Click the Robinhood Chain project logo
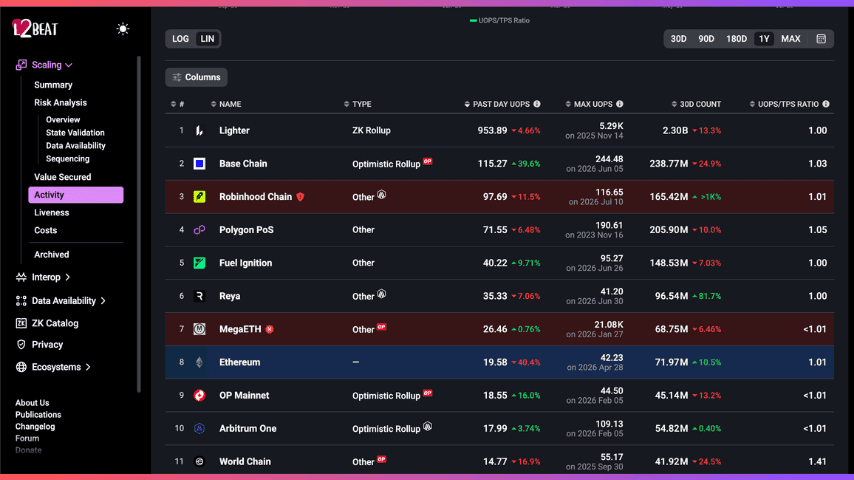 tap(199, 197)
